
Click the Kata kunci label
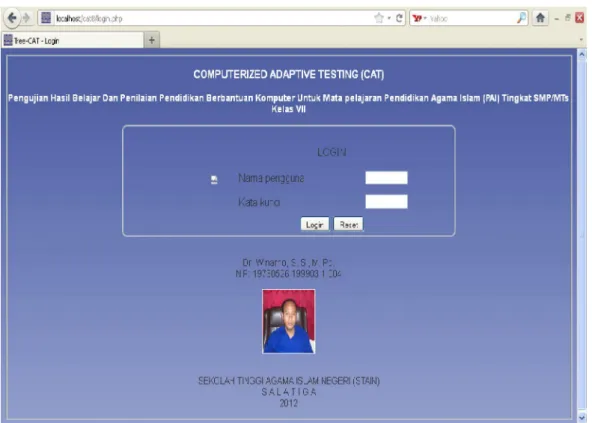coord(259,202)
